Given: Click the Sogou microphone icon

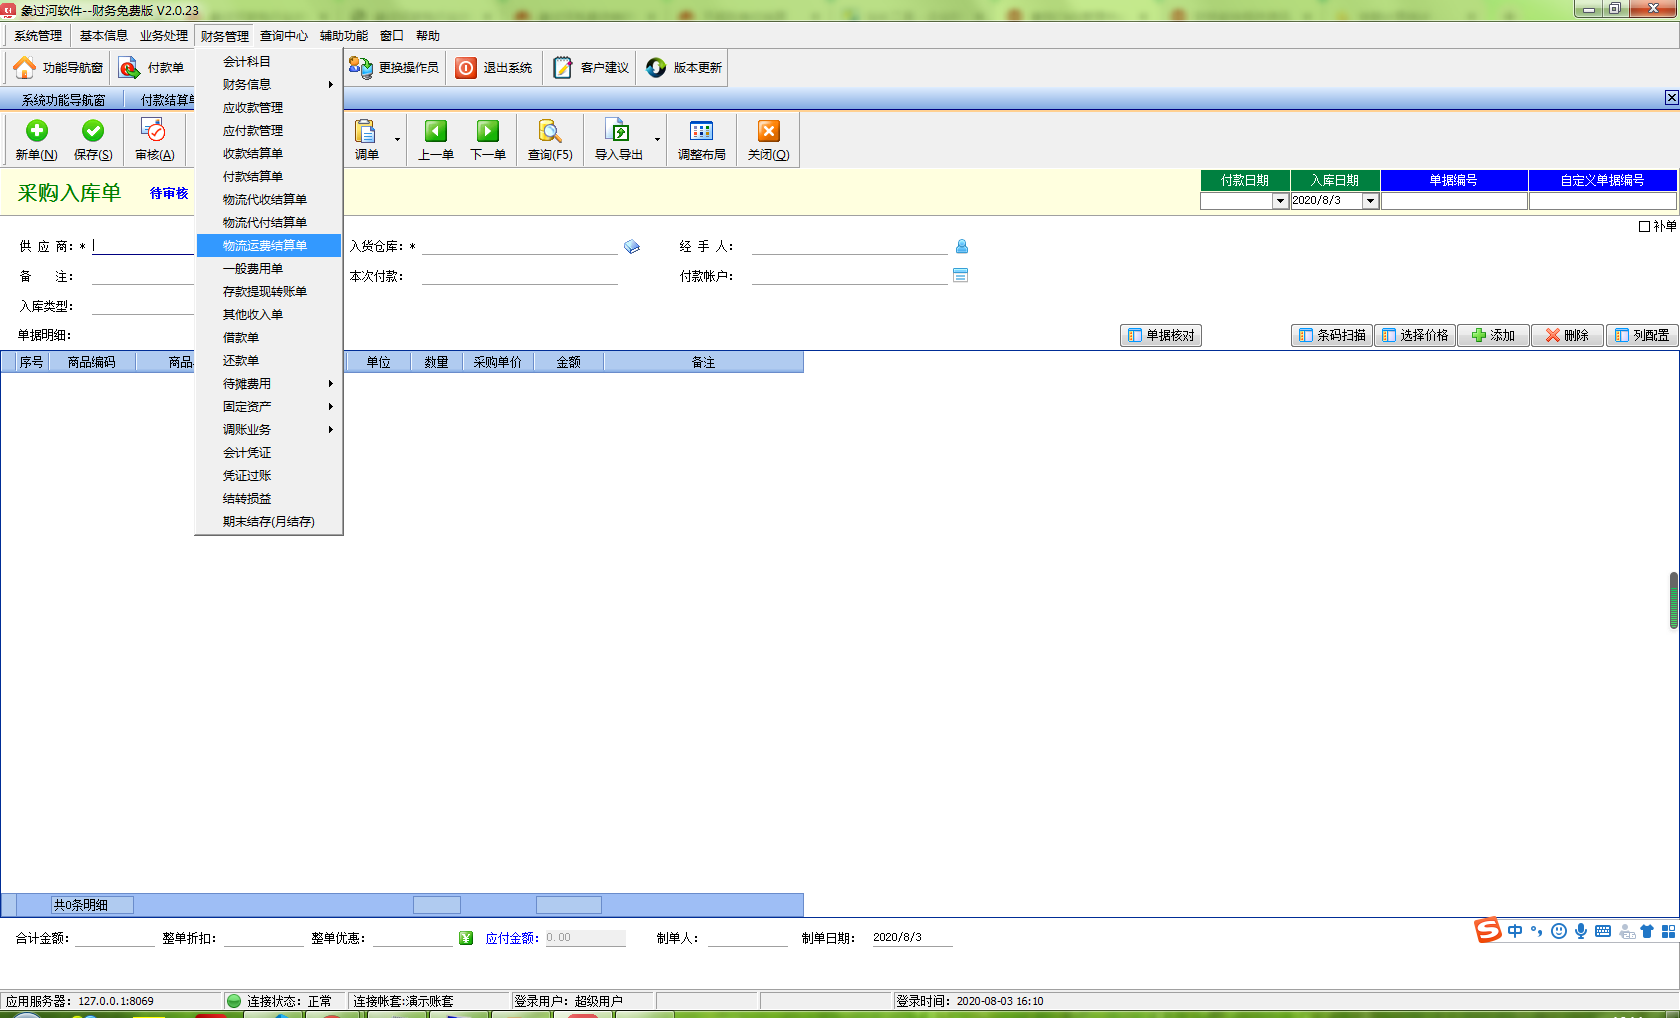Looking at the screenshot, I should tap(1581, 931).
